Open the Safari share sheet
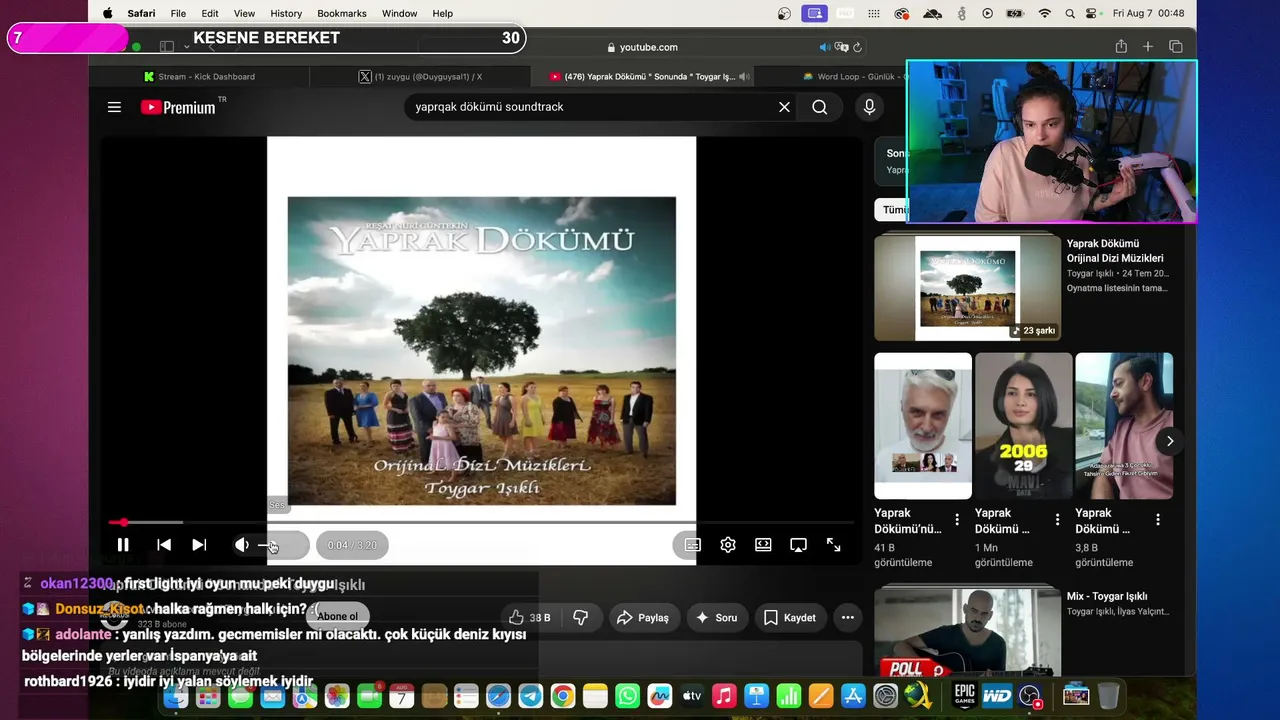Viewport: 1280px width, 720px height. click(x=1121, y=47)
